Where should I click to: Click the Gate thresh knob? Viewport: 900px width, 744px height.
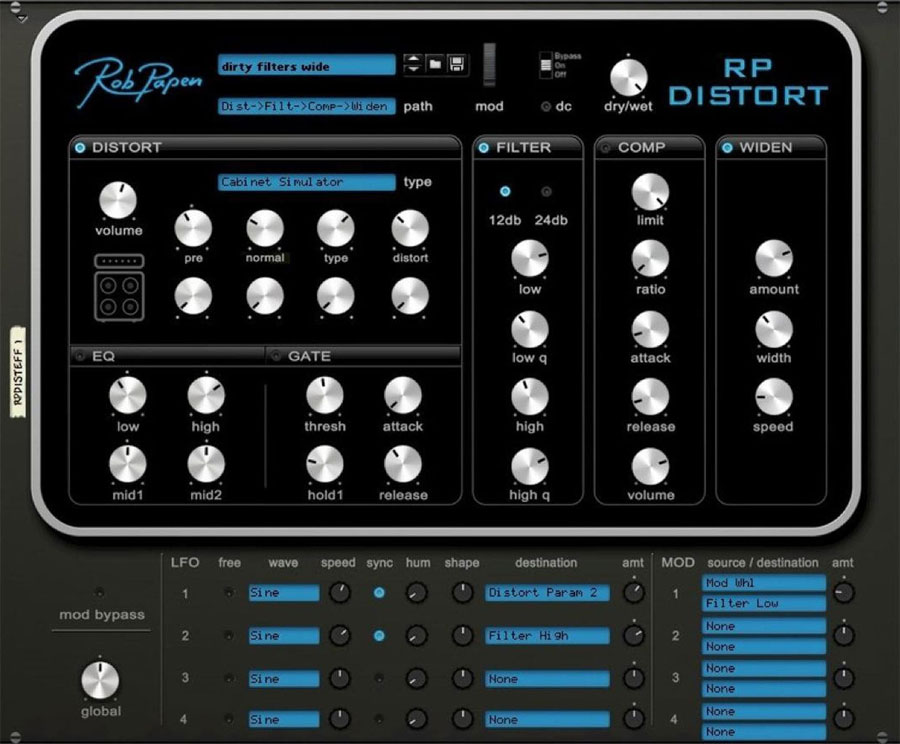(324, 396)
